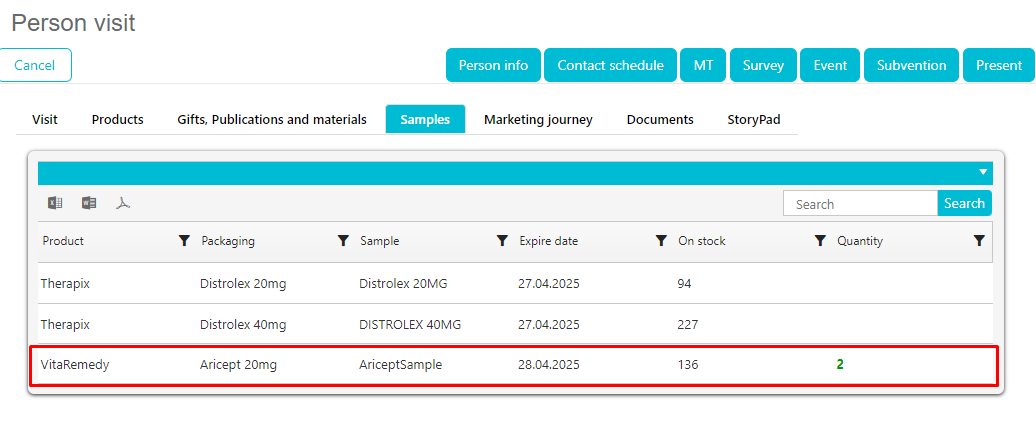Export the samples table to Excel
1036x443 pixels.
point(56,203)
